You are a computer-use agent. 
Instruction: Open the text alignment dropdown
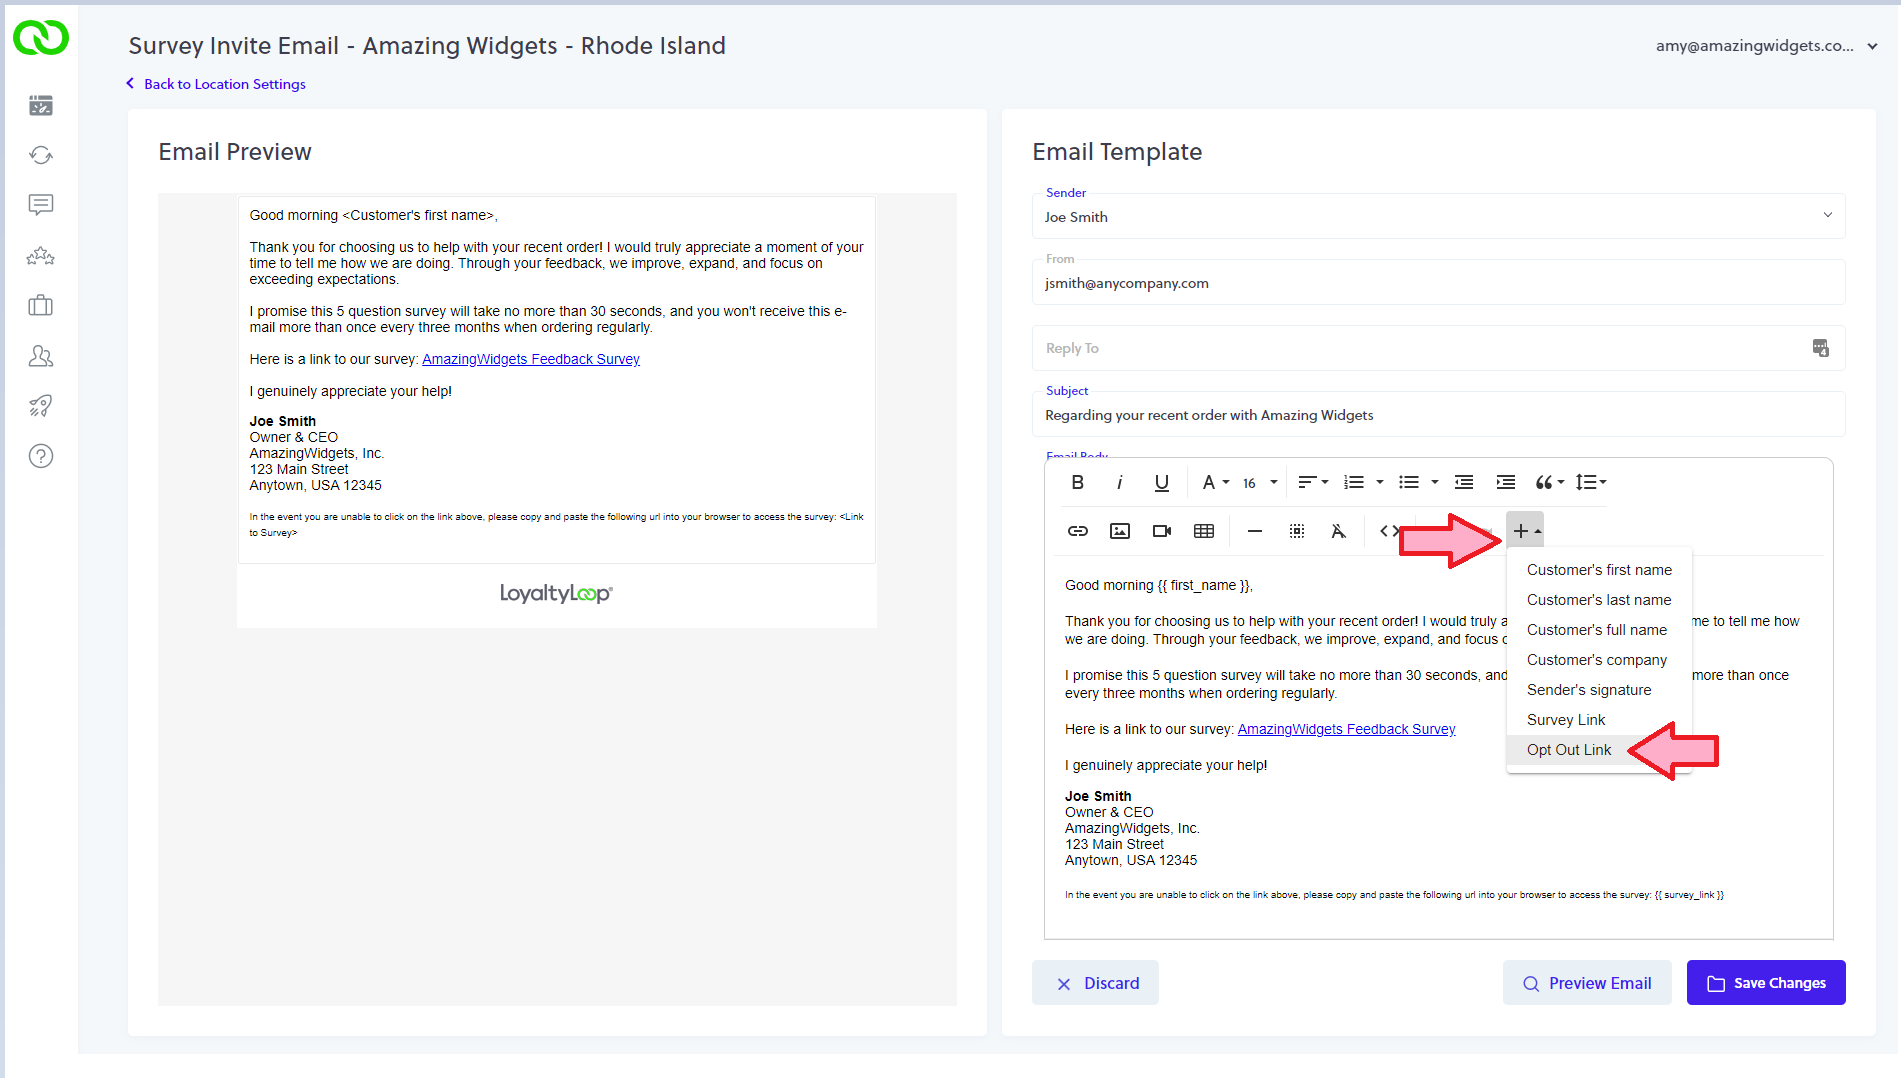[x=1313, y=482]
